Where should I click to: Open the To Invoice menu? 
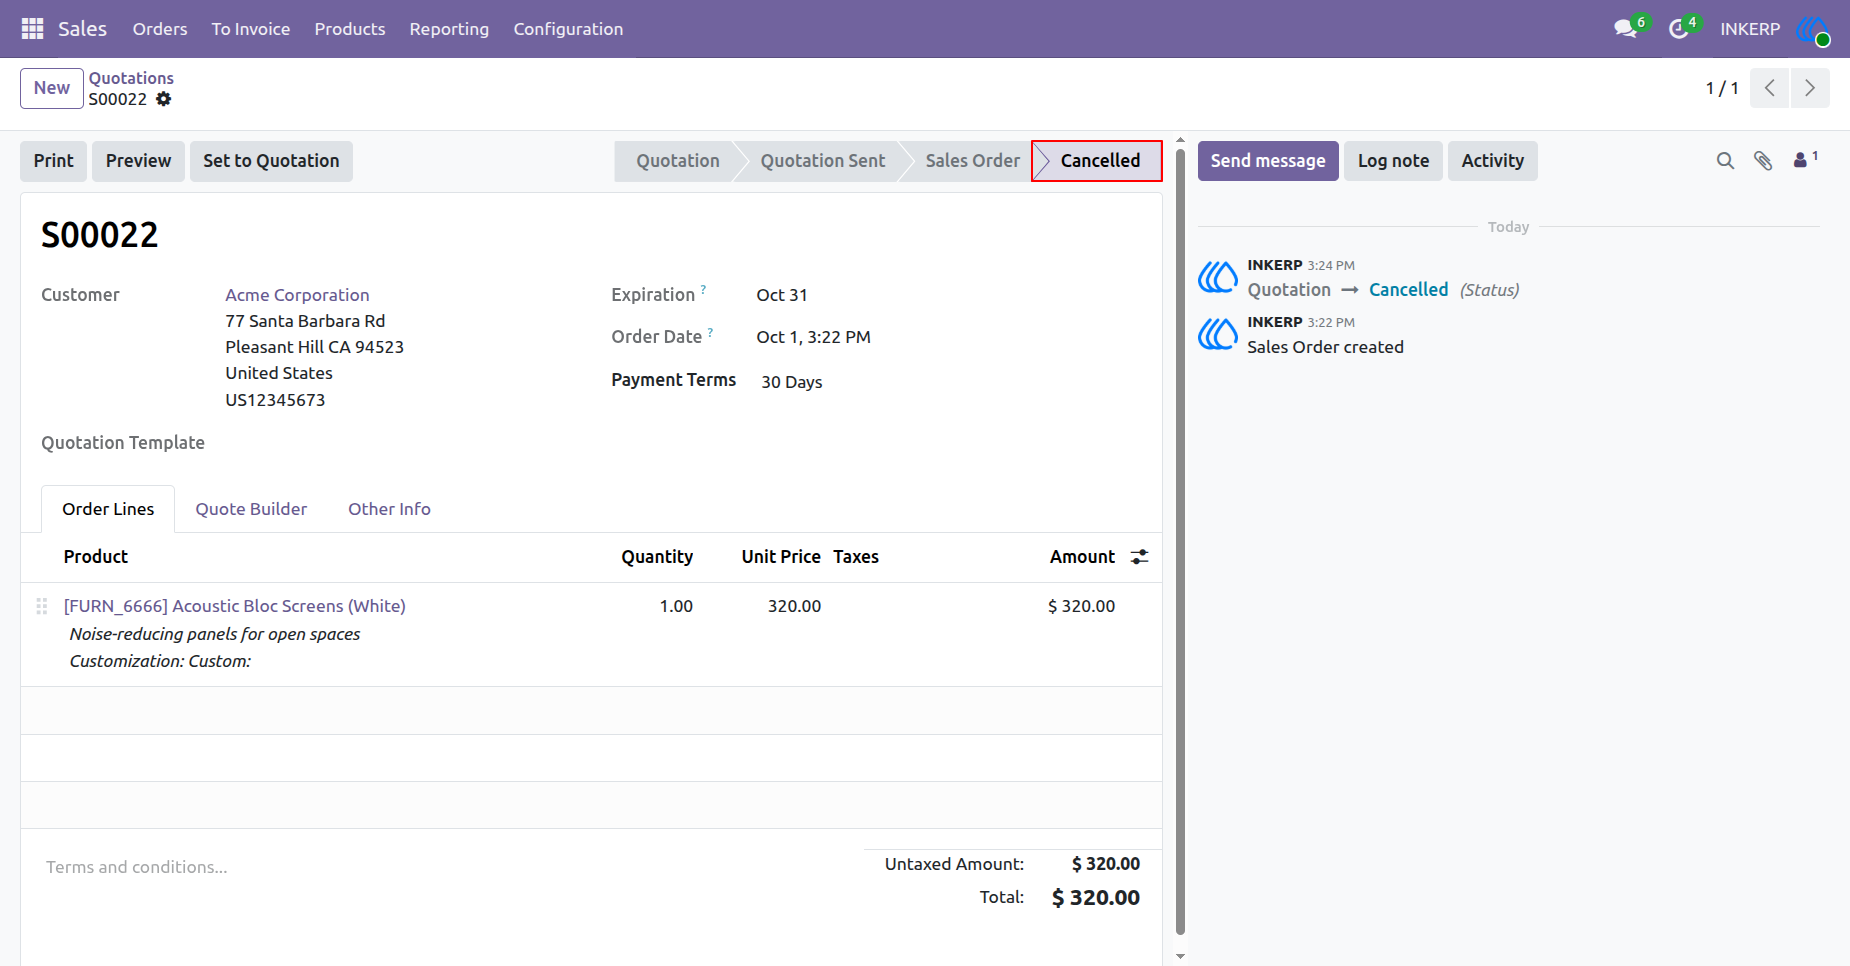coord(251,29)
